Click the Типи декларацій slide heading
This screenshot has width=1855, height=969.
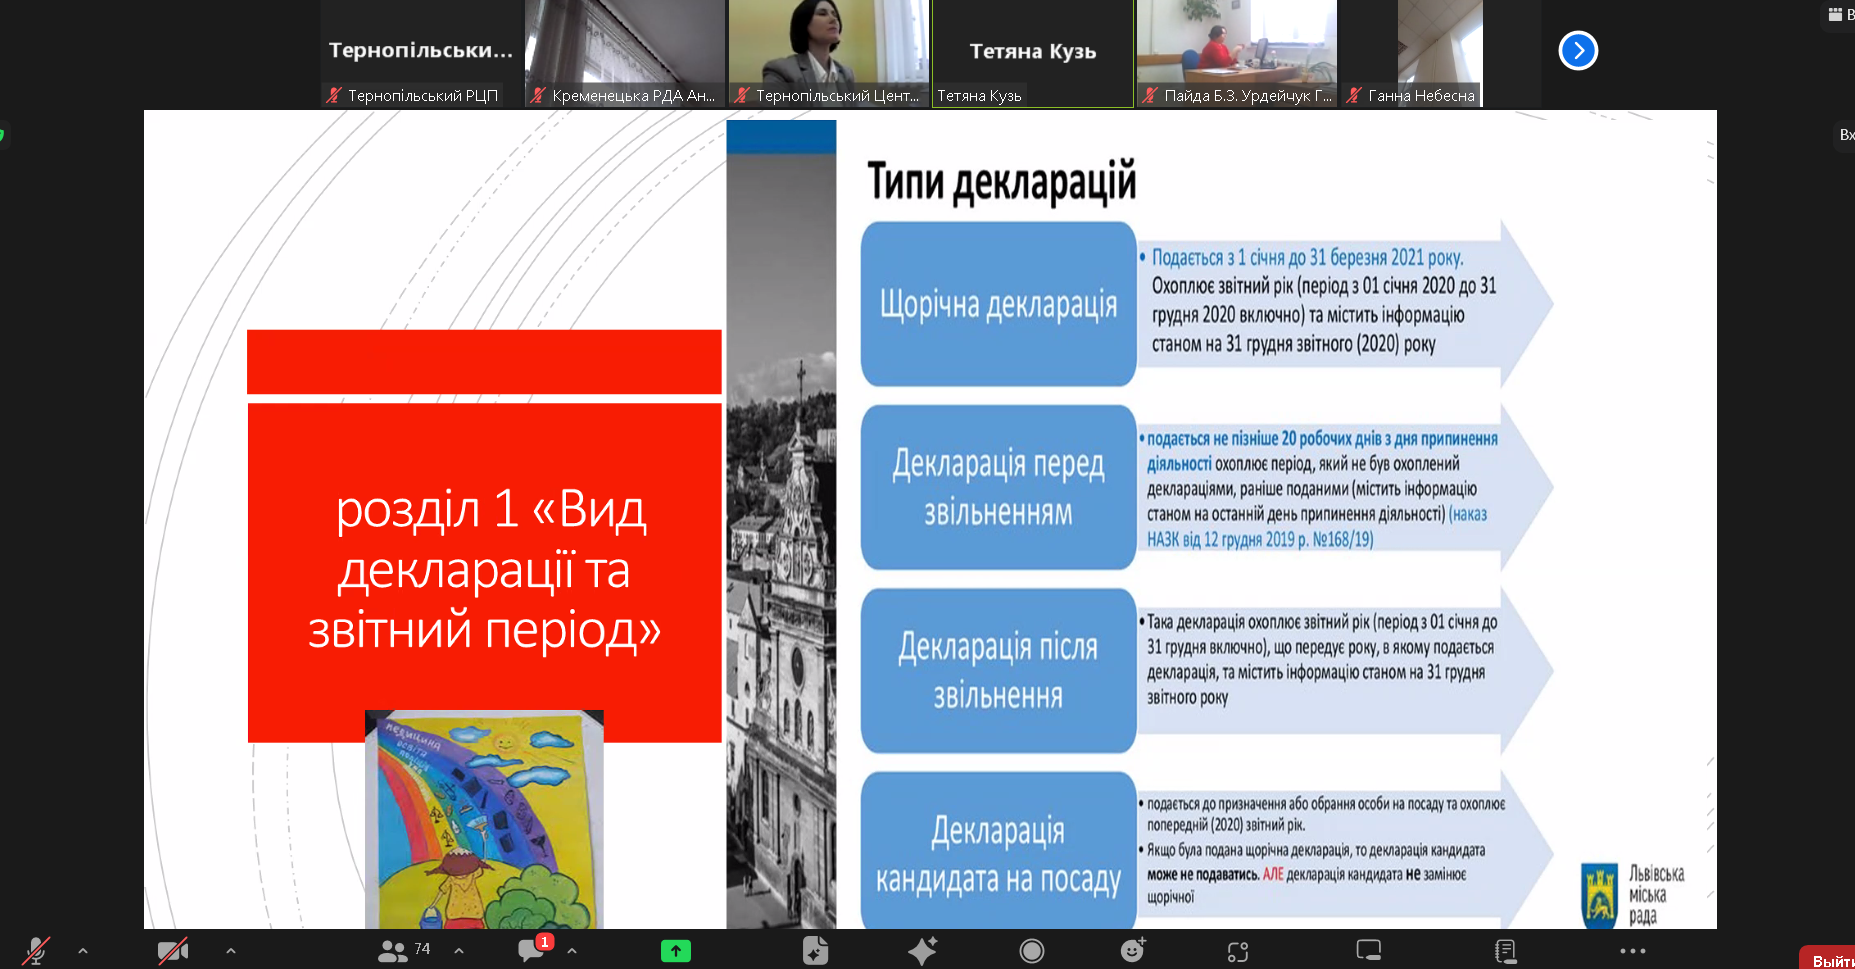click(1002, 182)
